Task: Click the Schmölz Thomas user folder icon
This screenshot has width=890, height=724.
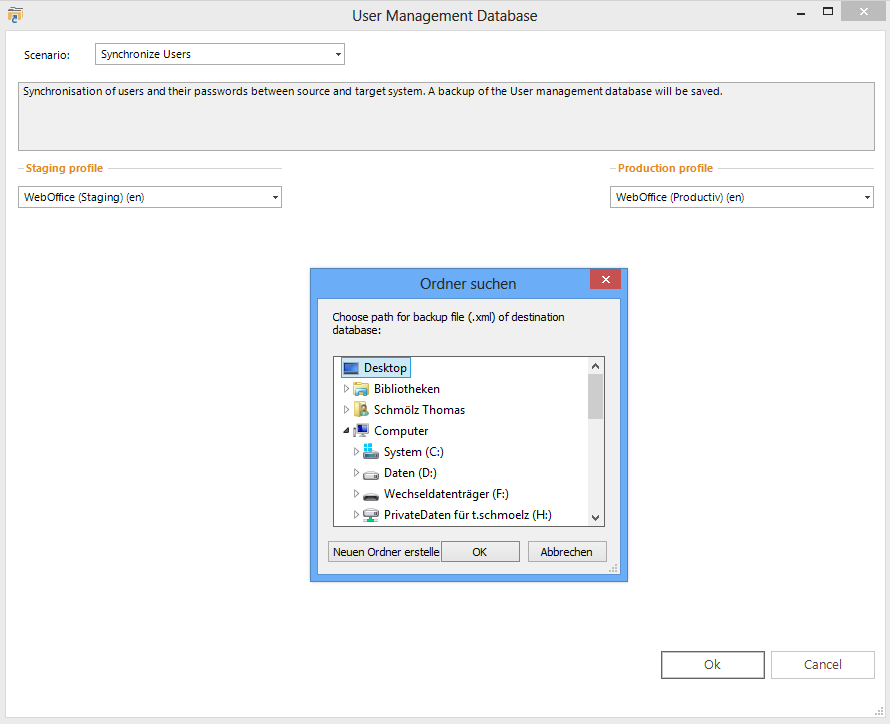Action: (x=362, y=409)
